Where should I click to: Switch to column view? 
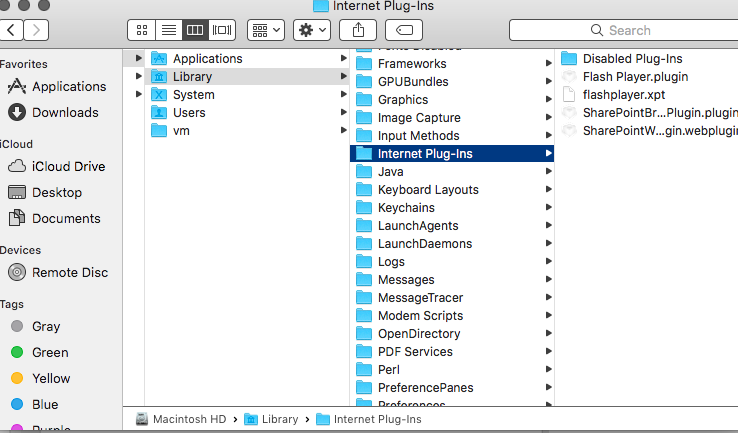[195, 31]
